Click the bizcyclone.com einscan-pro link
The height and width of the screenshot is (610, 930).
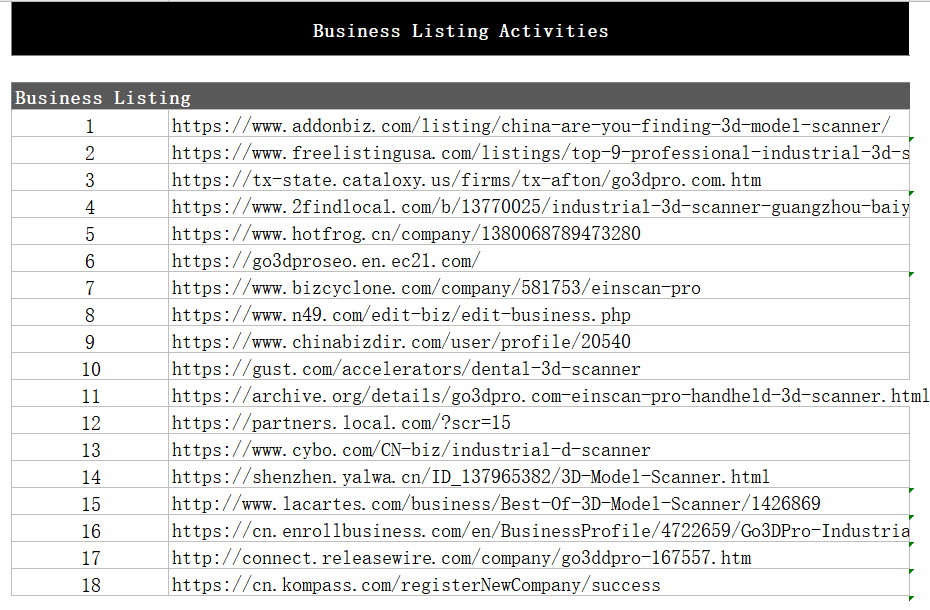pos(436,288)
